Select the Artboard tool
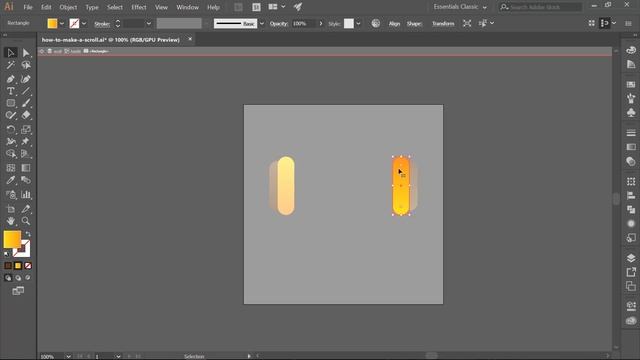 [x=11, y=209]
